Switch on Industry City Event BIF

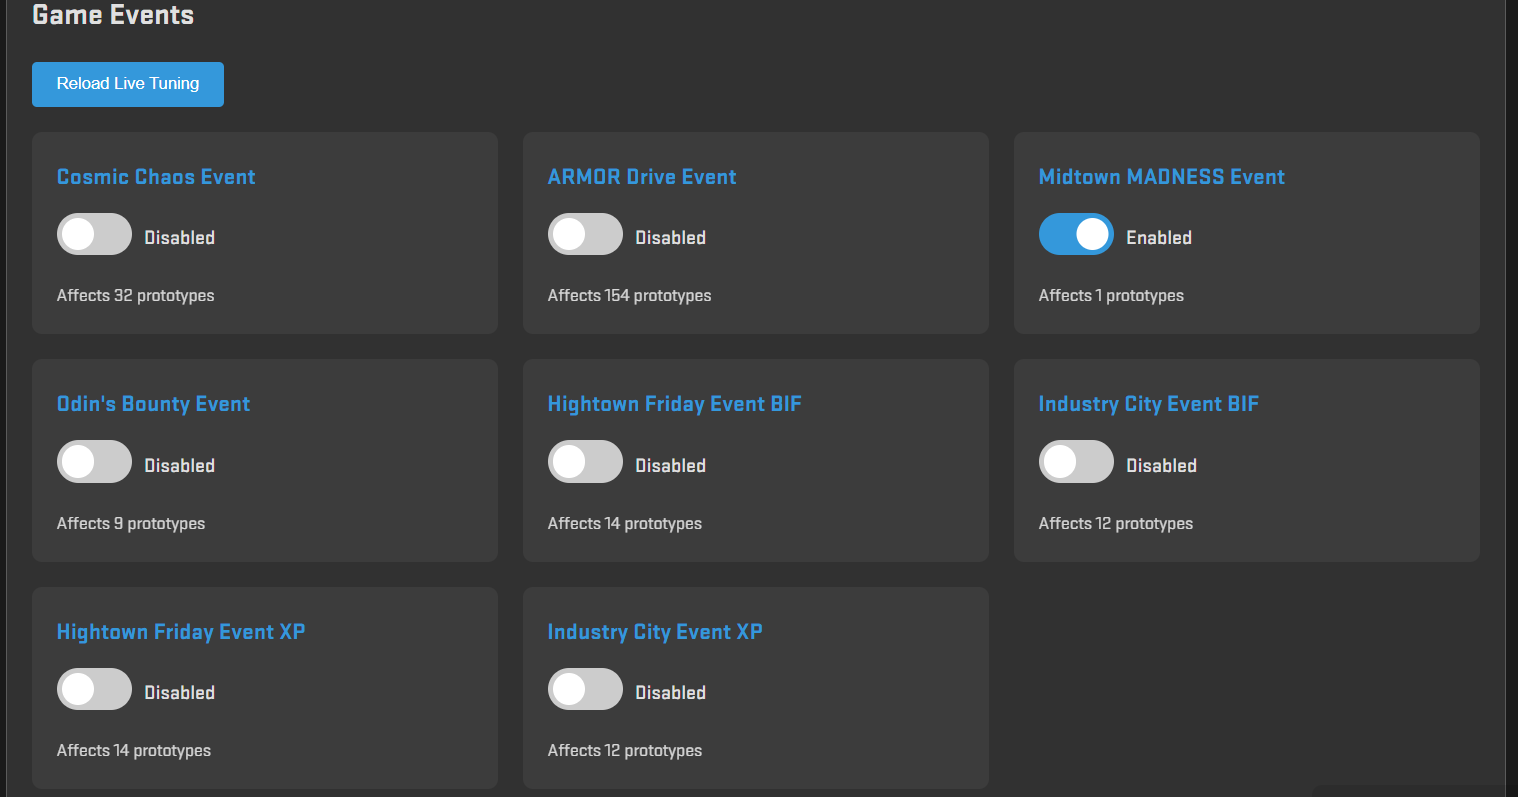click(x=1076, y=462)
